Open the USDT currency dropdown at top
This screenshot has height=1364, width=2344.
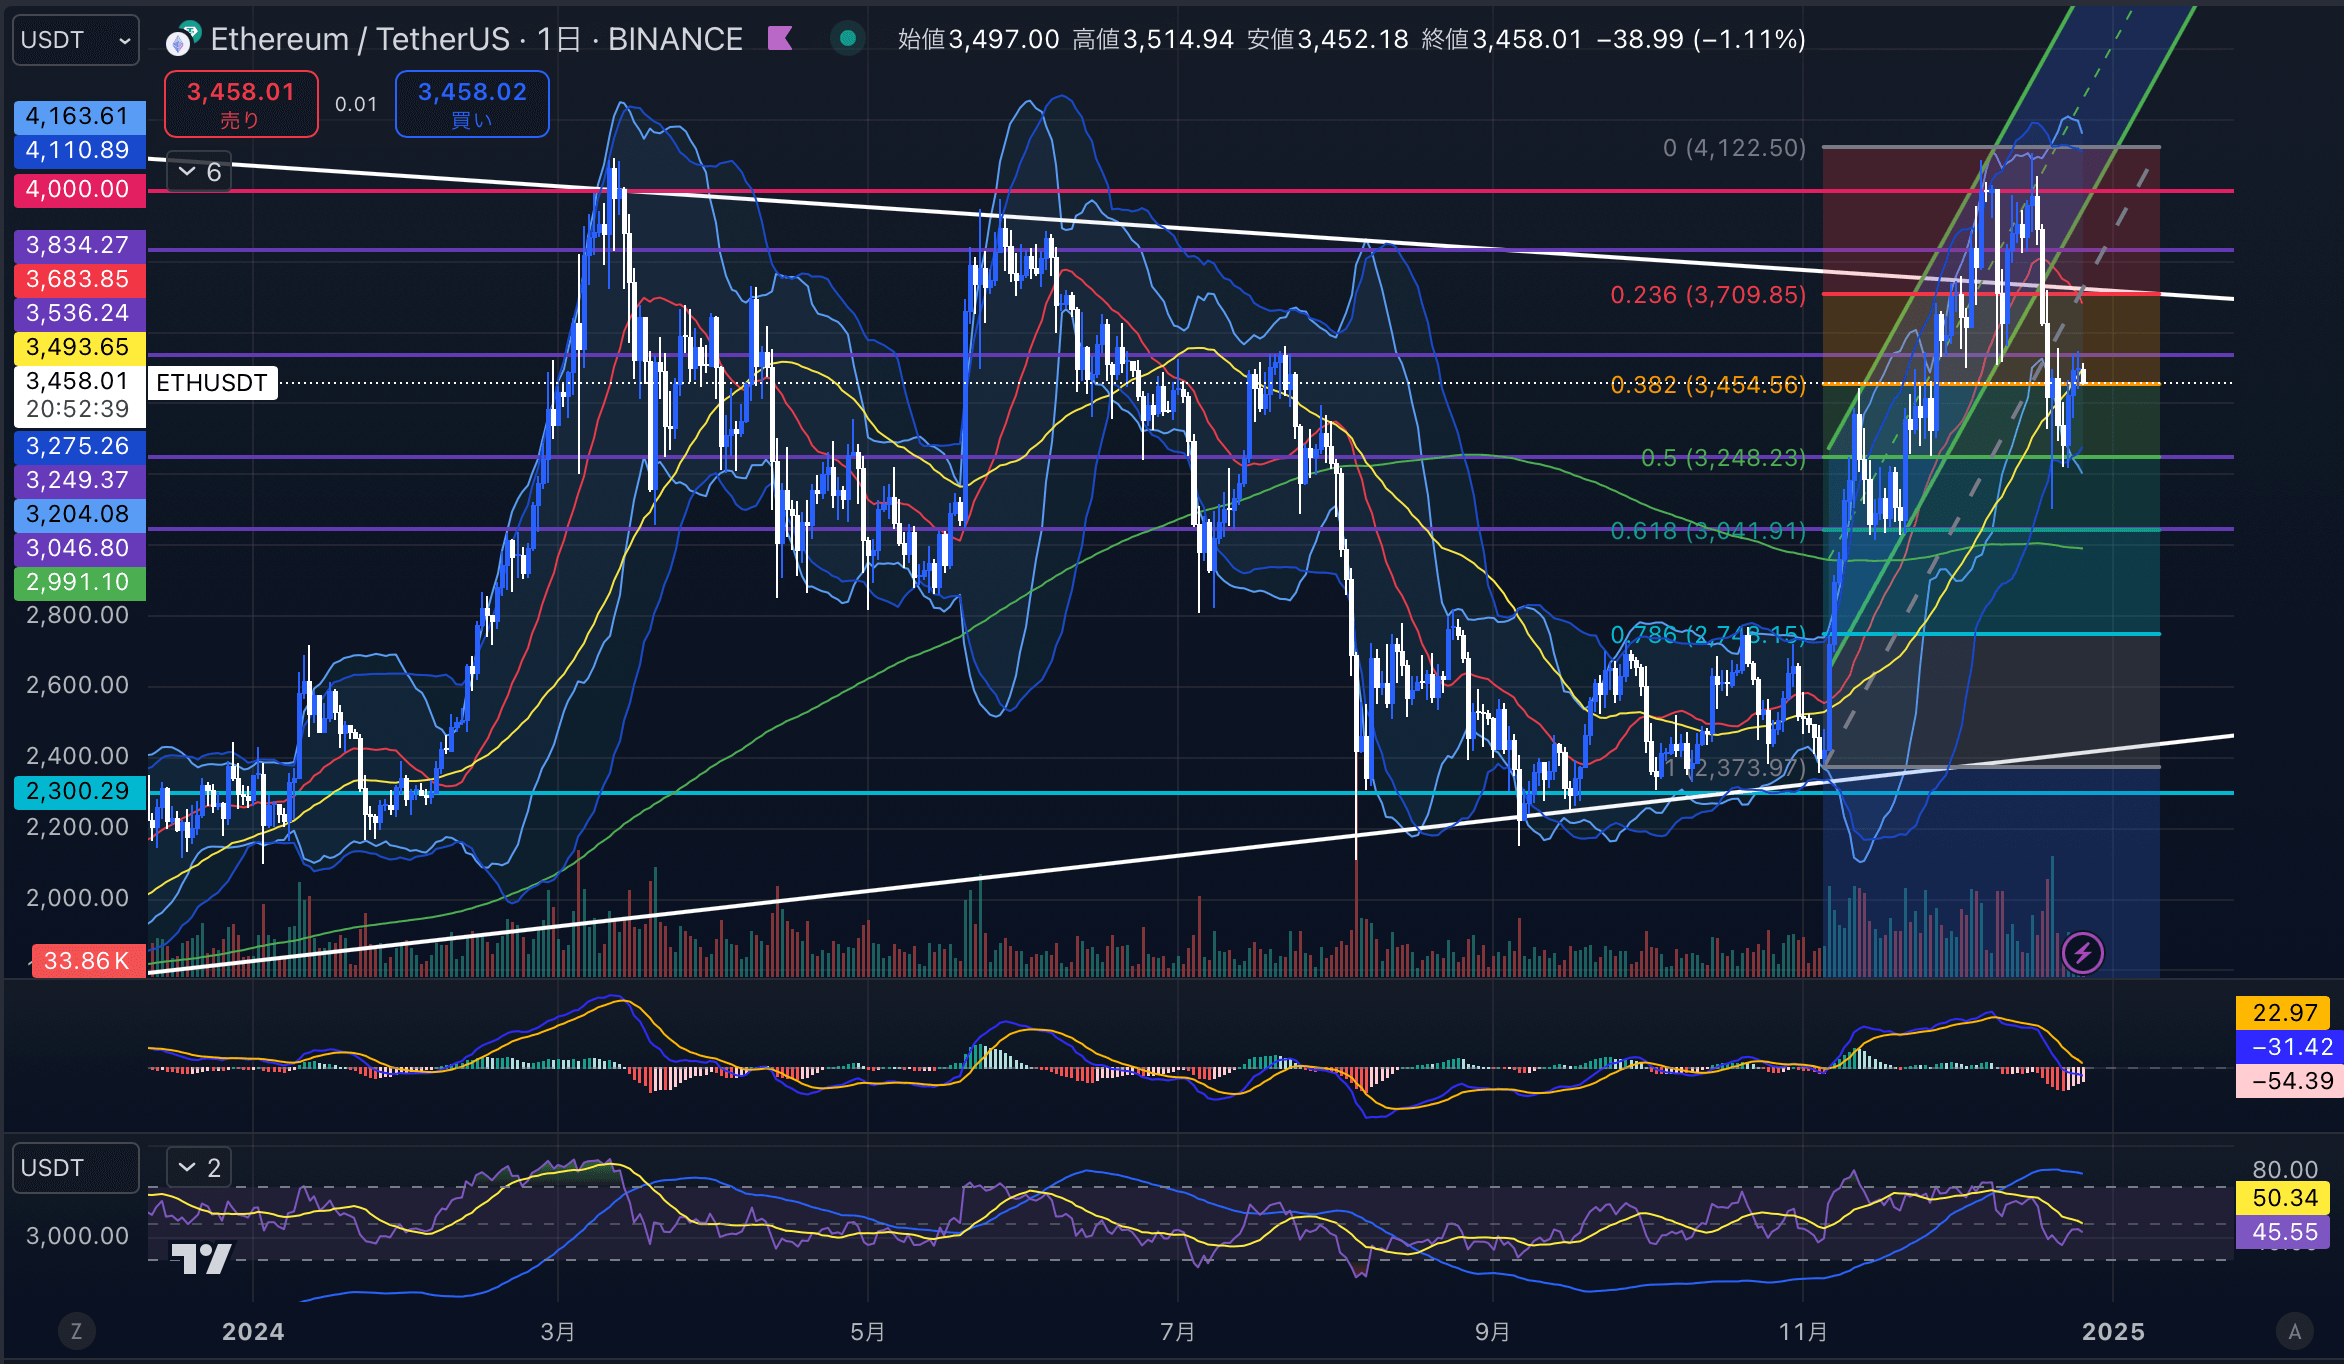tap(76, 40)
